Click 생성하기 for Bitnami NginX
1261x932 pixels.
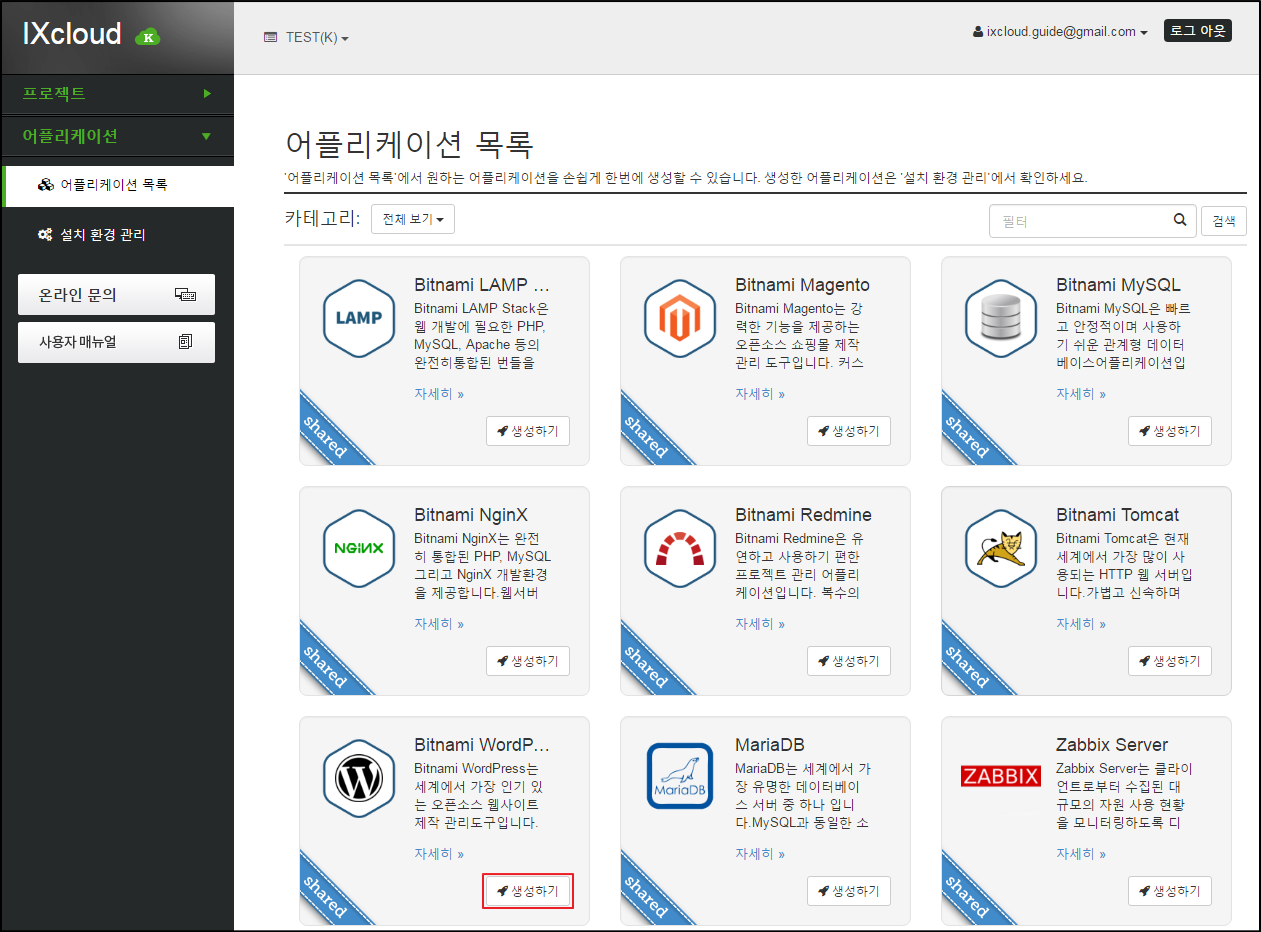(x=528, y=661)
